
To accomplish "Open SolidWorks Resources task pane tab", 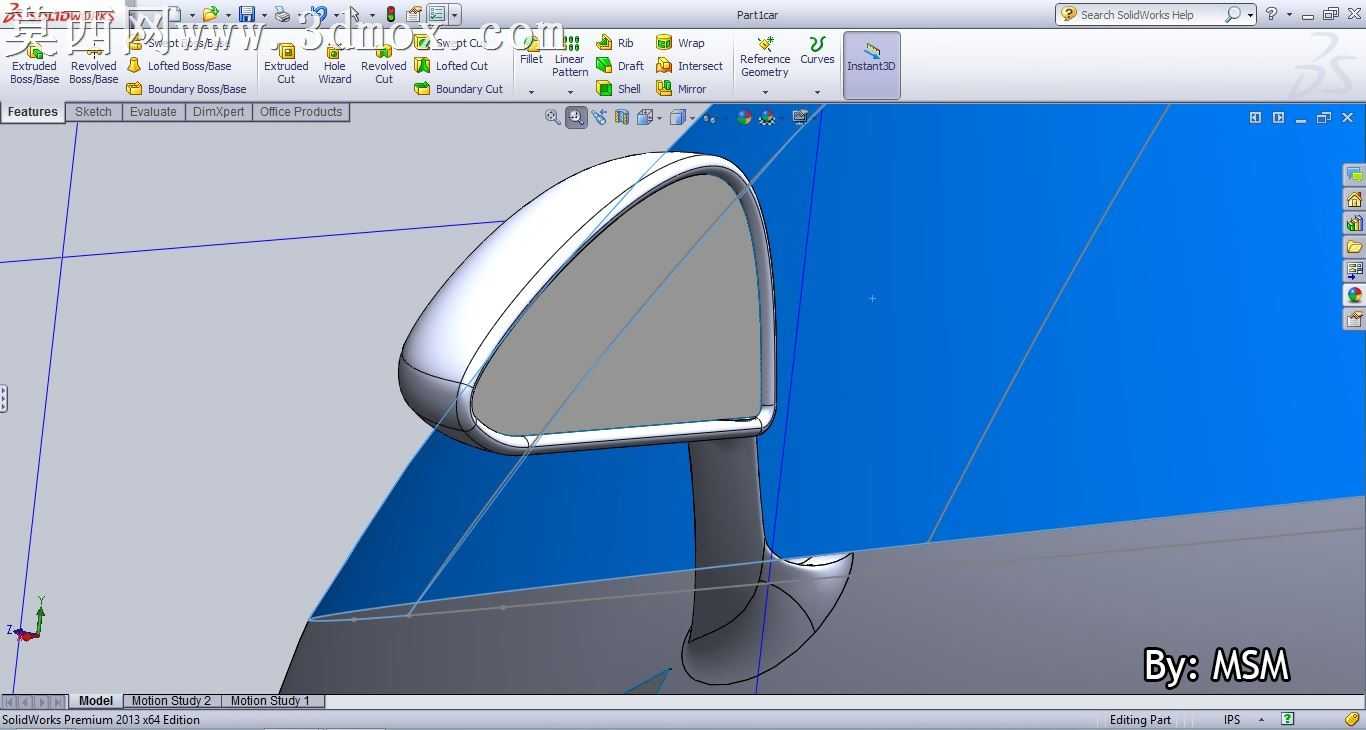I will 1354,199.
